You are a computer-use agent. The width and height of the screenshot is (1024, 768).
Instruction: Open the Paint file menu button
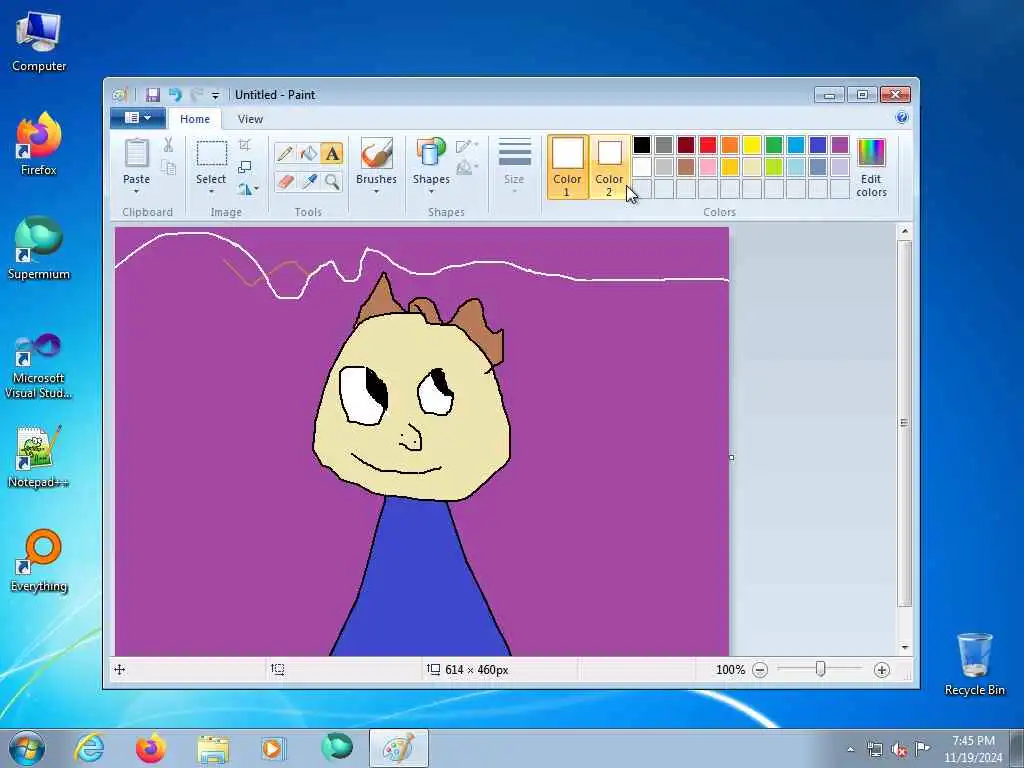(x=138, y=118)
